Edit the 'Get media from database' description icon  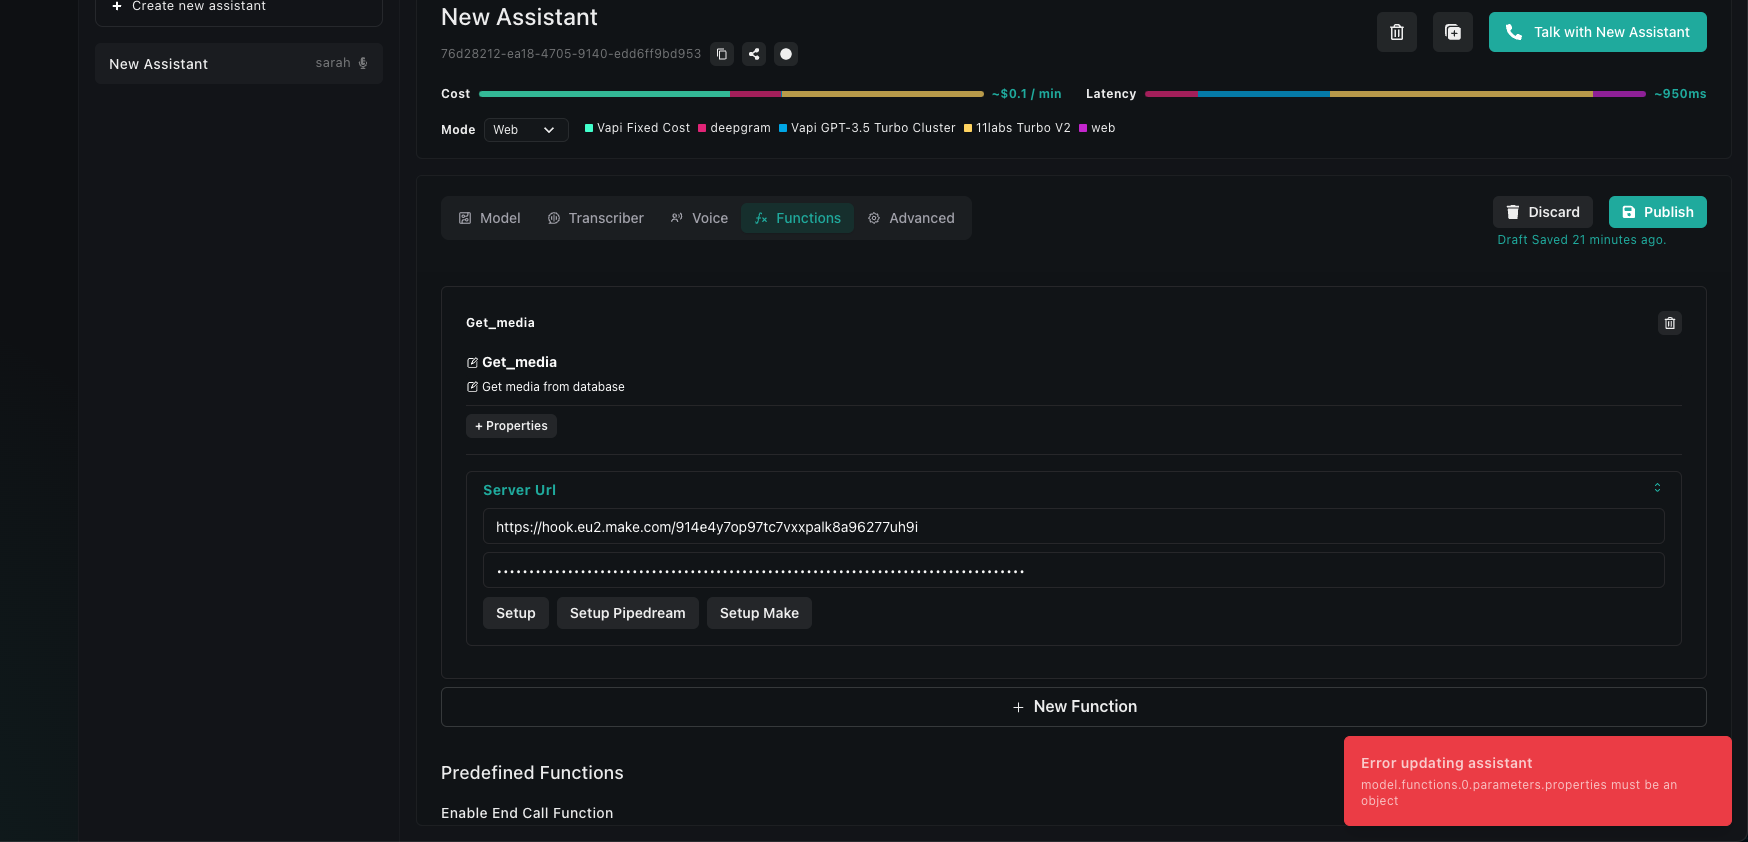tap(472, 387)
